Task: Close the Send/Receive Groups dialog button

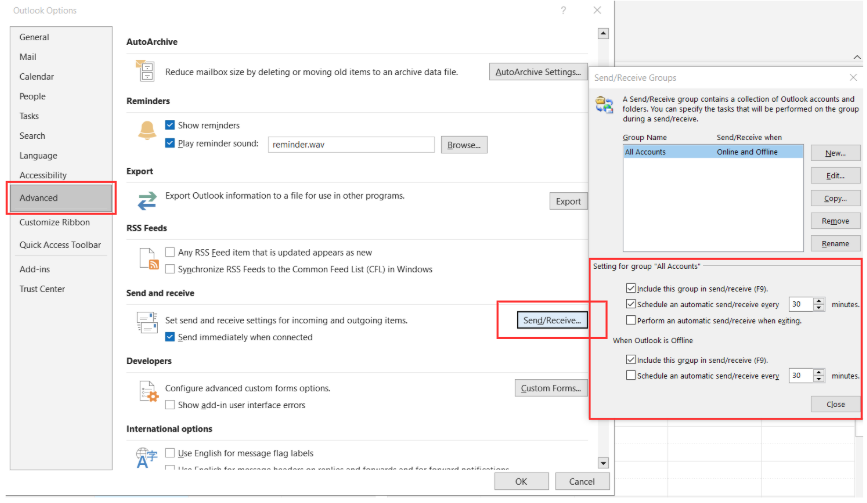Action: coord(835,404)
